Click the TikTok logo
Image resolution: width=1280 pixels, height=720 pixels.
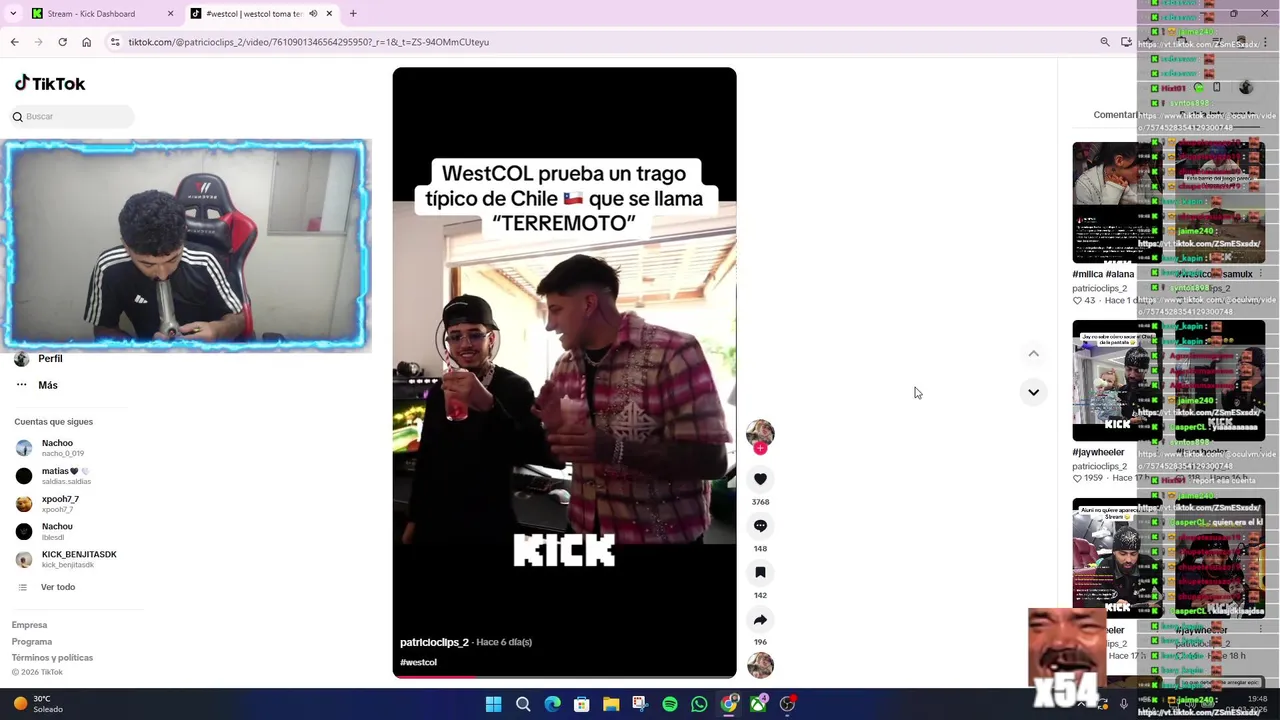(50, 84)
